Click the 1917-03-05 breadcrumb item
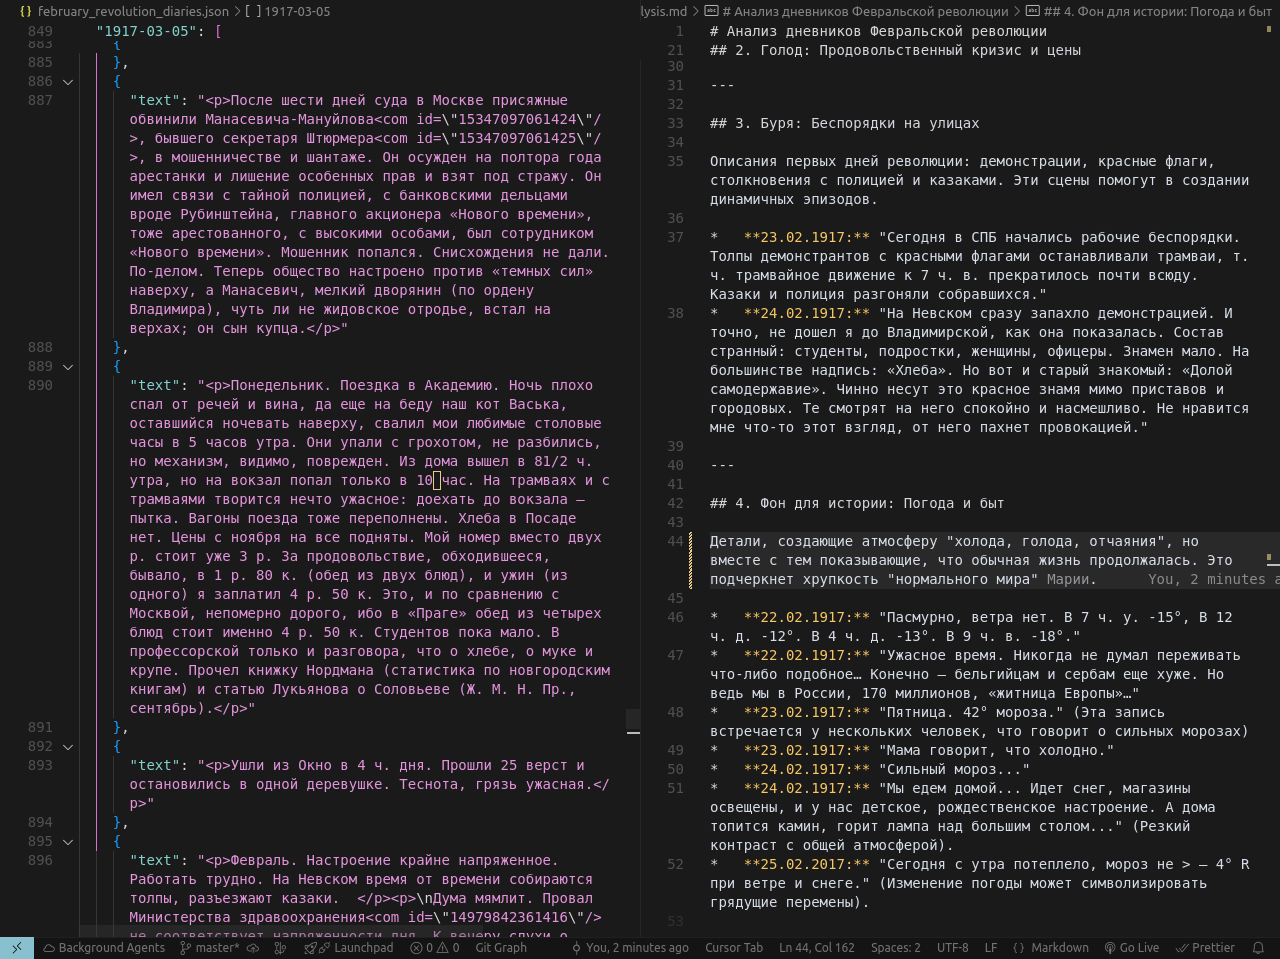Viewport: 1280px width, 959px height. (297, 11)
